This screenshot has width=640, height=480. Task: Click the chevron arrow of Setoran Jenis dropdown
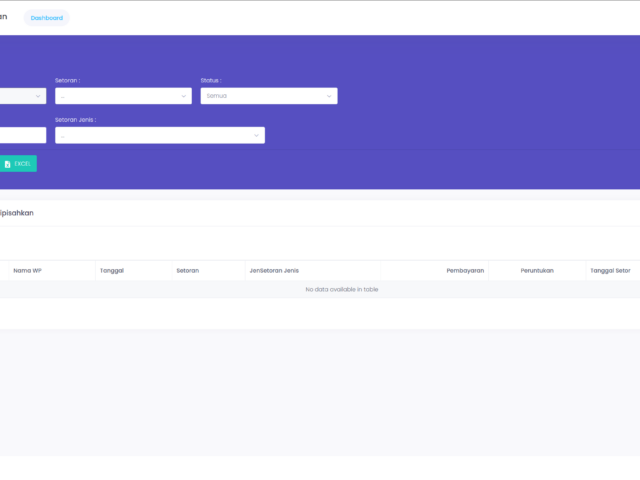tap(256, 136)
